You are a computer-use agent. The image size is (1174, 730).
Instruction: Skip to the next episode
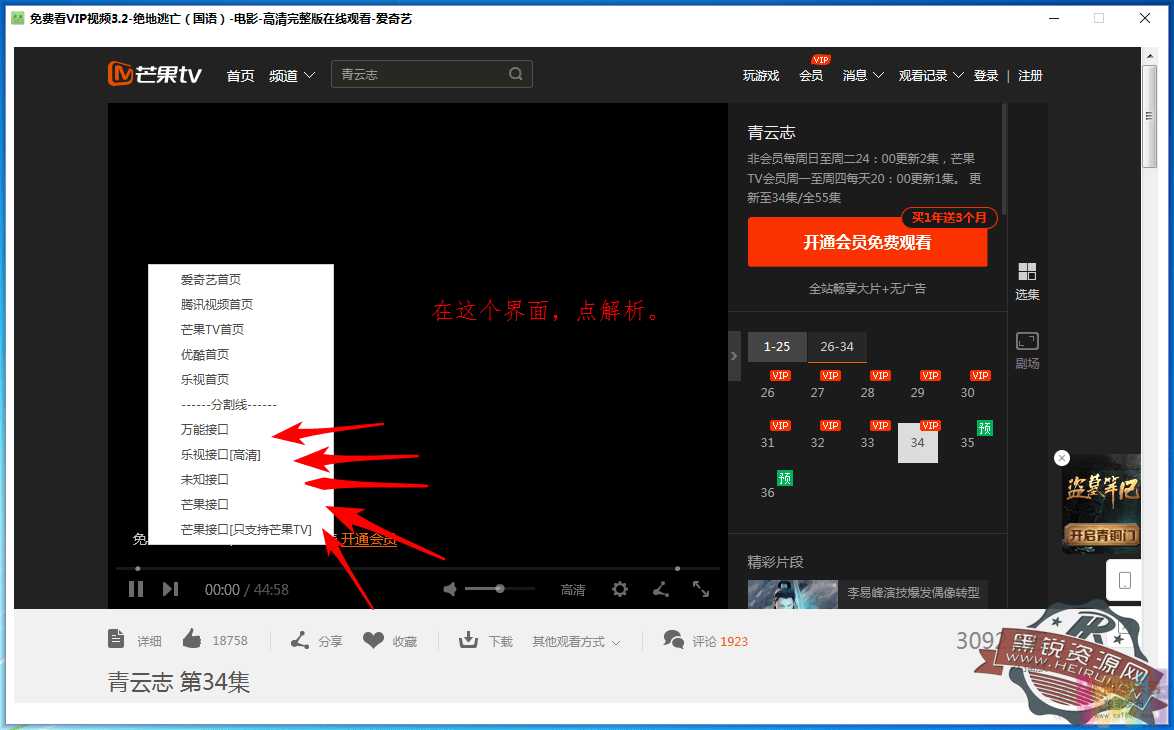point(170,589)
